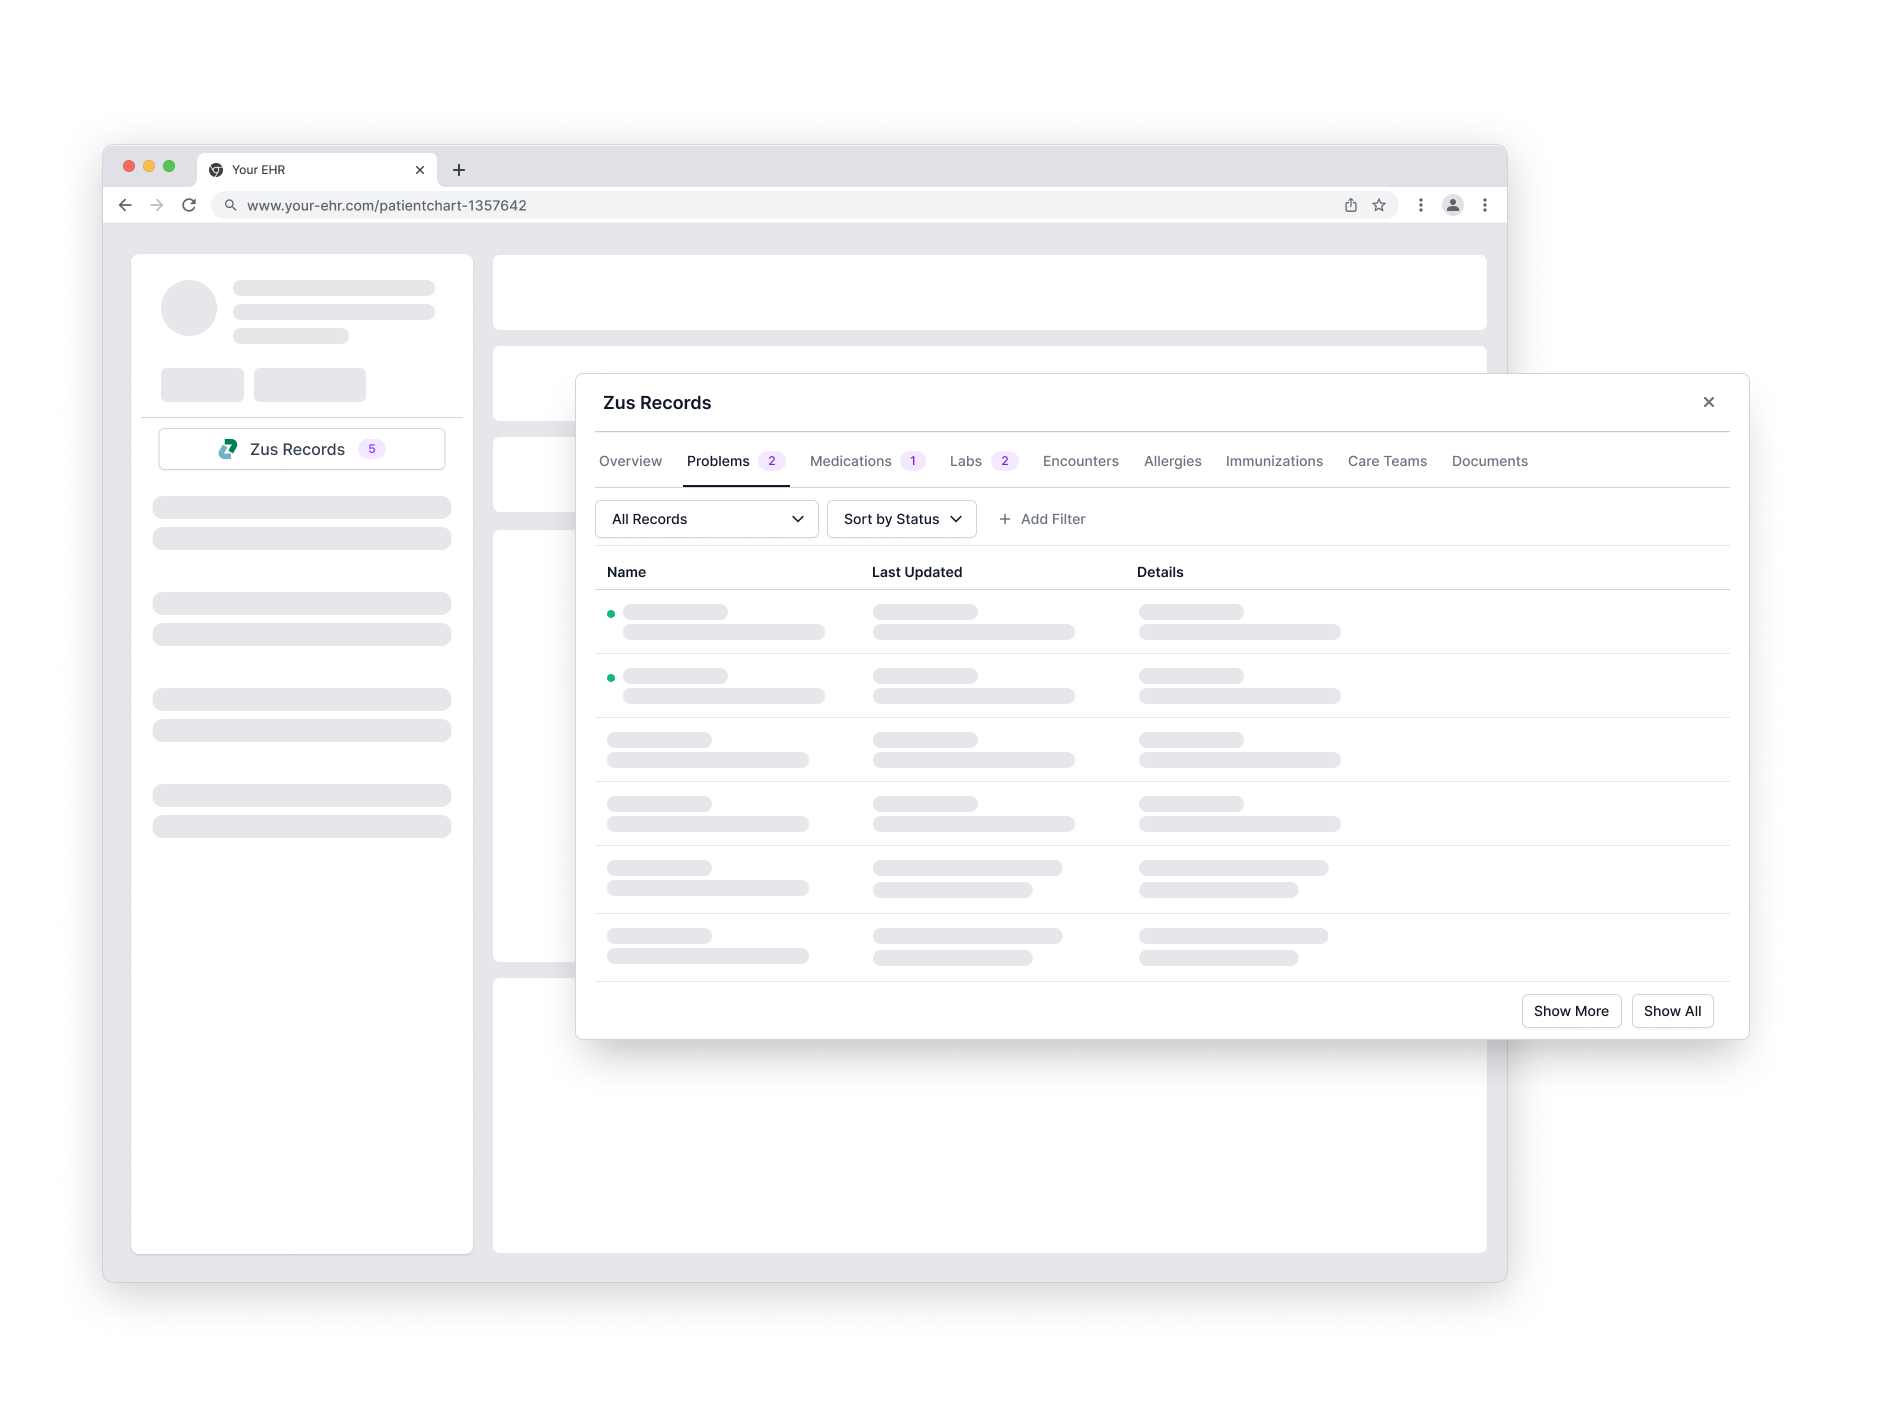Open the Documents tab
This screenshot has width=1901, height=1403.
click(1490, 461)
